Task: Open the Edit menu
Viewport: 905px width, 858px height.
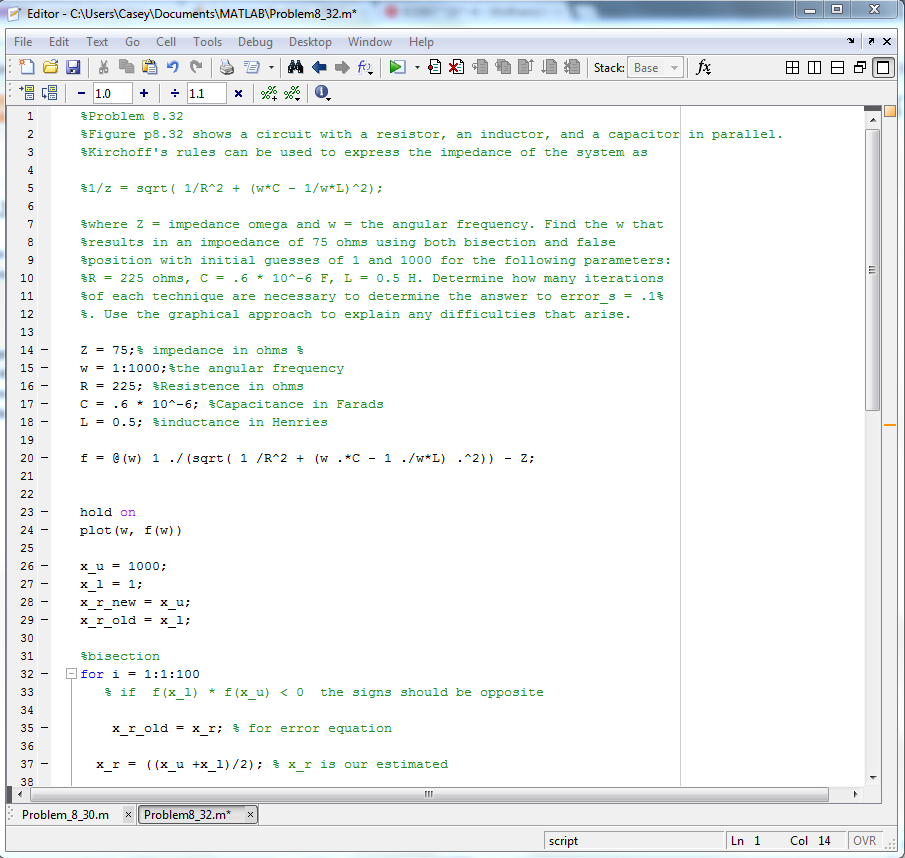Action: 58,42
